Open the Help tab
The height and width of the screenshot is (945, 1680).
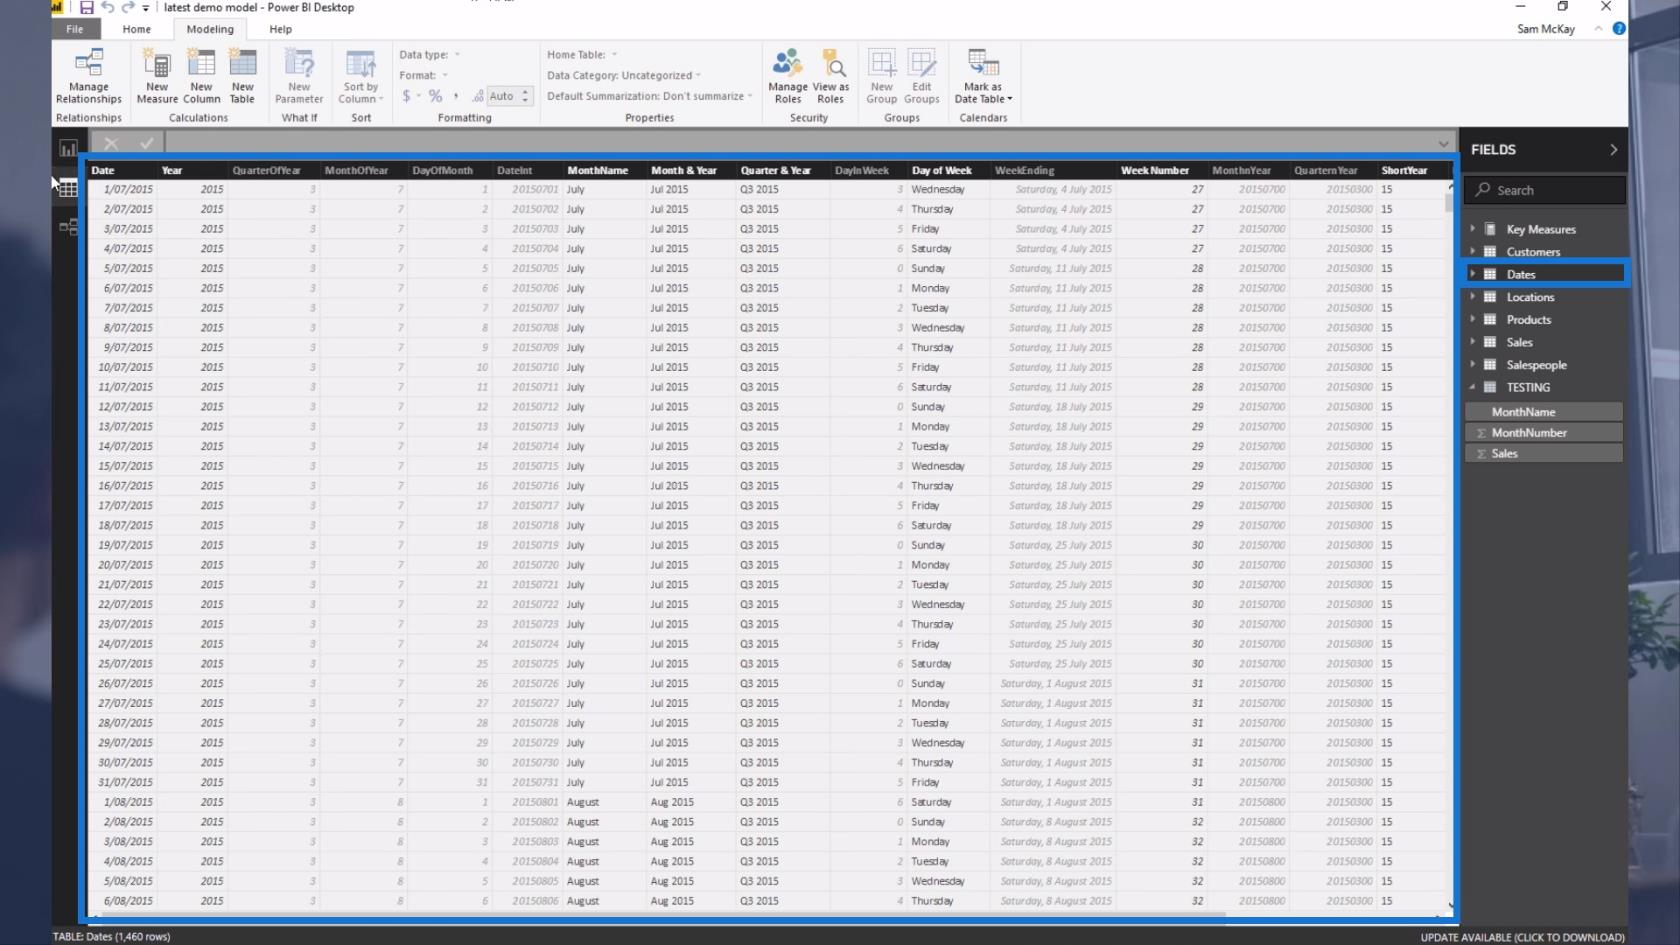pyautogui.click(x=281, y=29)
